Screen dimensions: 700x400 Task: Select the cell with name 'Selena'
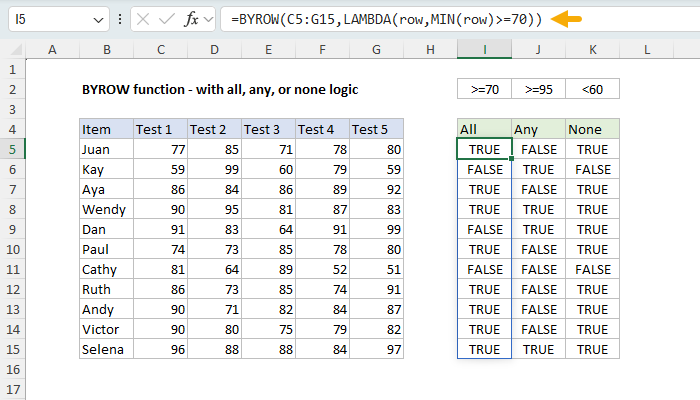(x=107, y=349)
